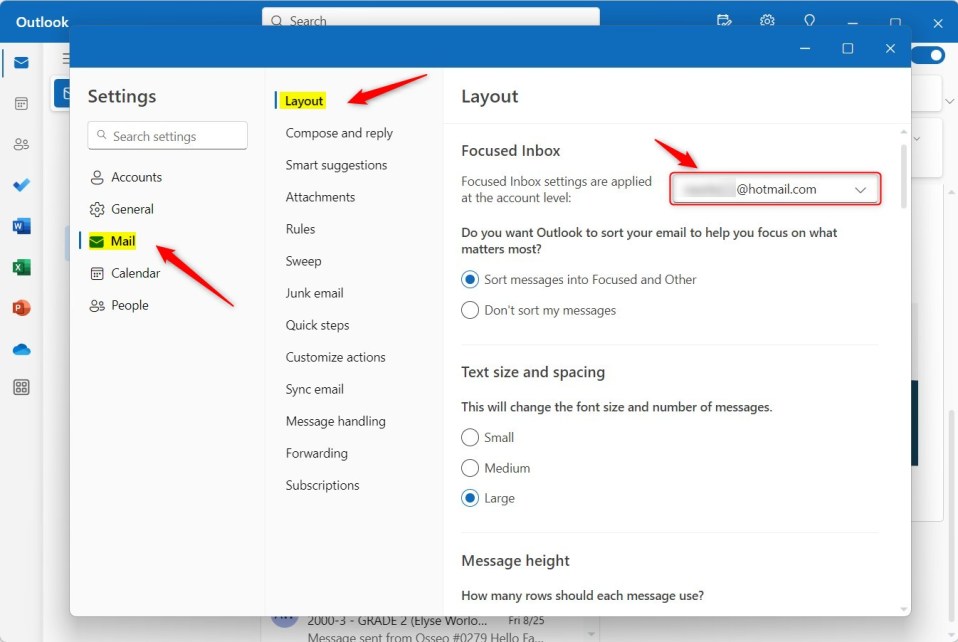This screenshot has width=958, height=642.
Task: Click the Accounts person icon in Settings
Action: tap(97, 177)
